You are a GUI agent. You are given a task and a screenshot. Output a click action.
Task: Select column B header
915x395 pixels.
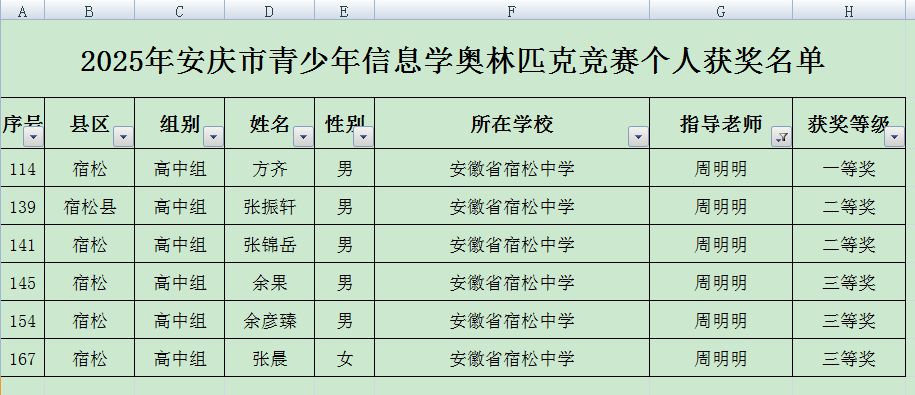point(89,11)
